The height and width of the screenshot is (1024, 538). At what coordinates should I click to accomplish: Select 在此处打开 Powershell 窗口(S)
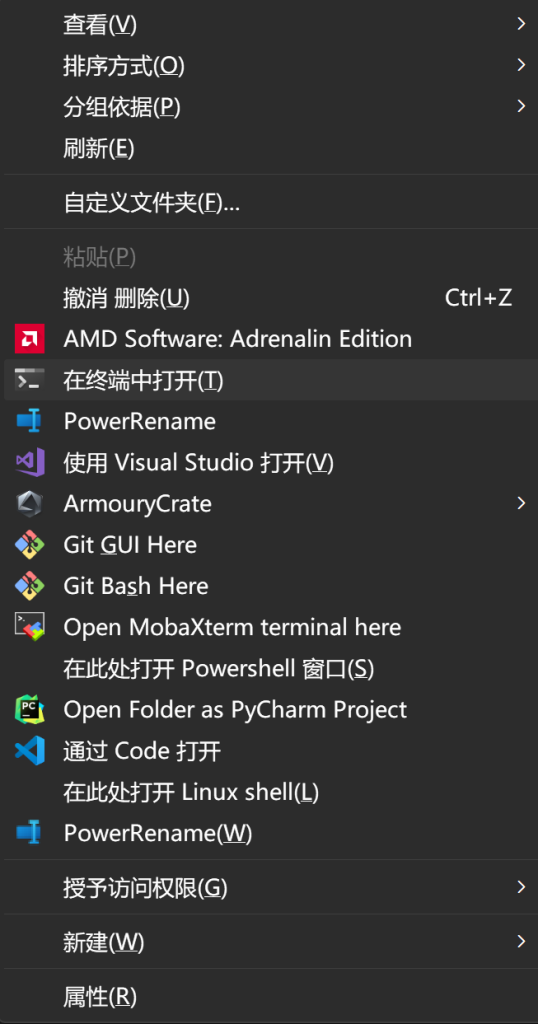[x=269, y=668]
